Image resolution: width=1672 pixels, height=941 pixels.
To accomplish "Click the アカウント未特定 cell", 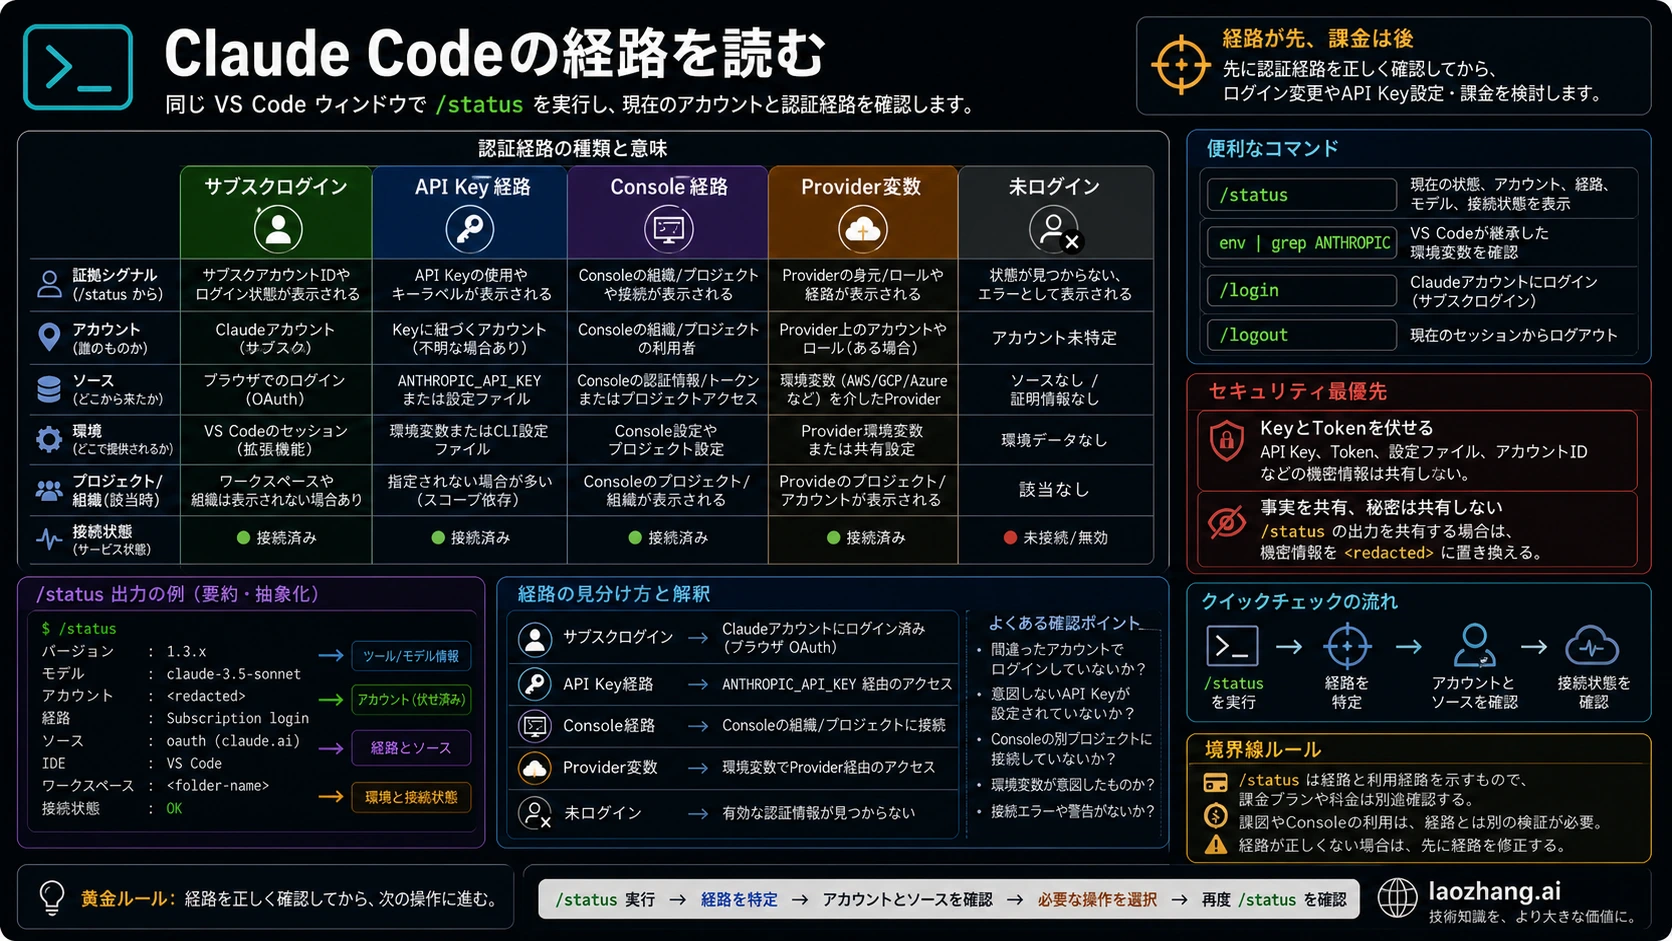I will 1054,338.
